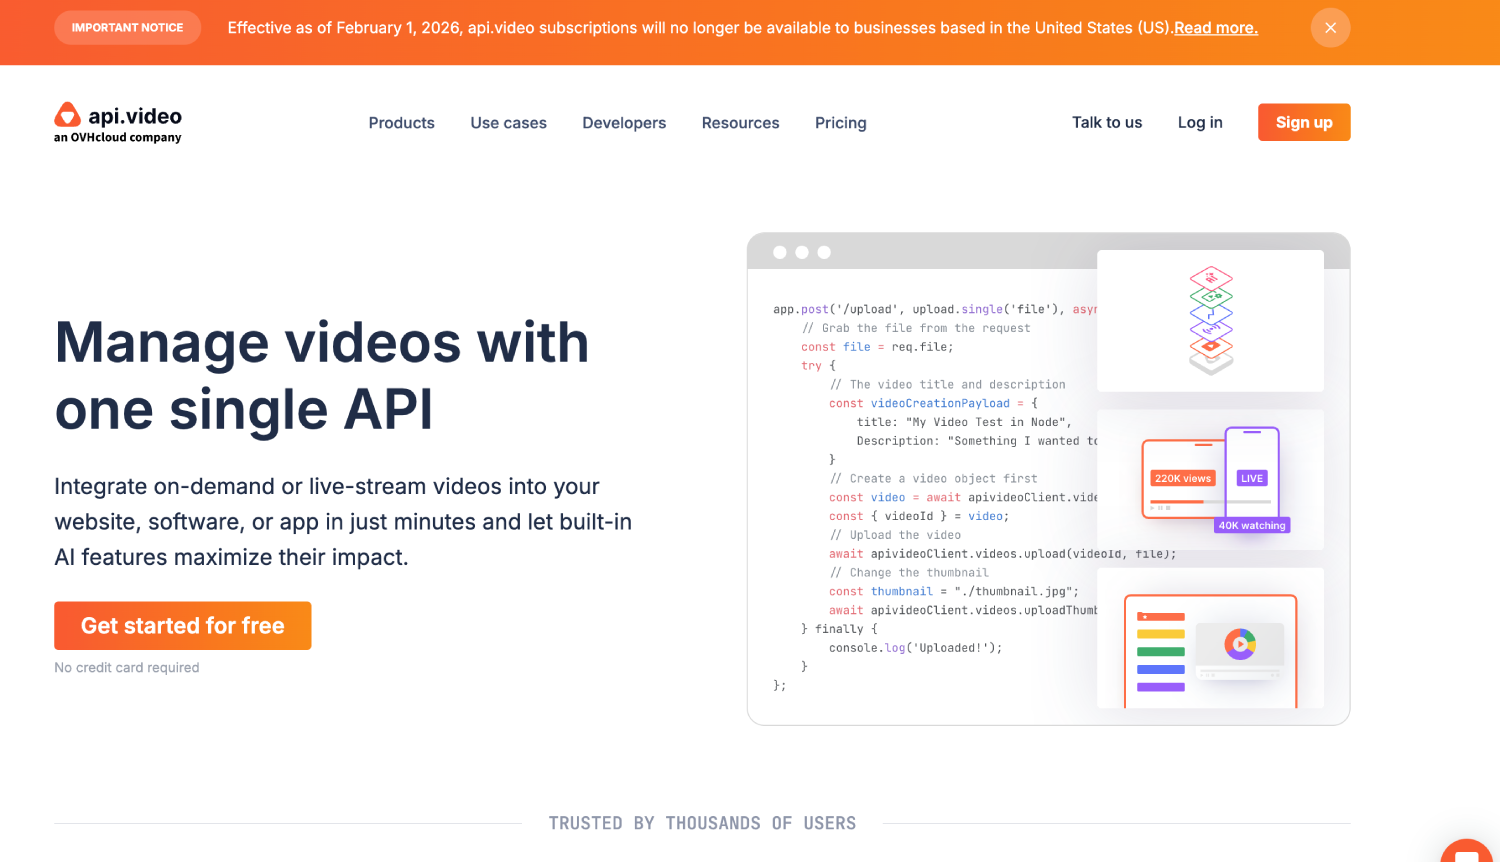
Task: Open the Developers menu
Action: pyautogui.click(x=624, y=123)
